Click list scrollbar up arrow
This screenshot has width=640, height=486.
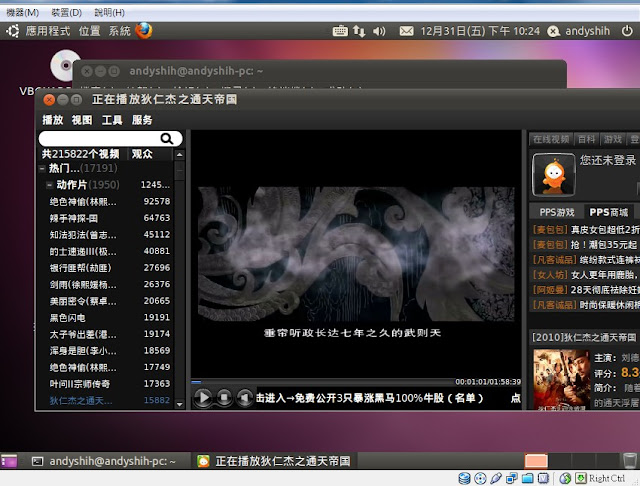click(x=179, y=155)
